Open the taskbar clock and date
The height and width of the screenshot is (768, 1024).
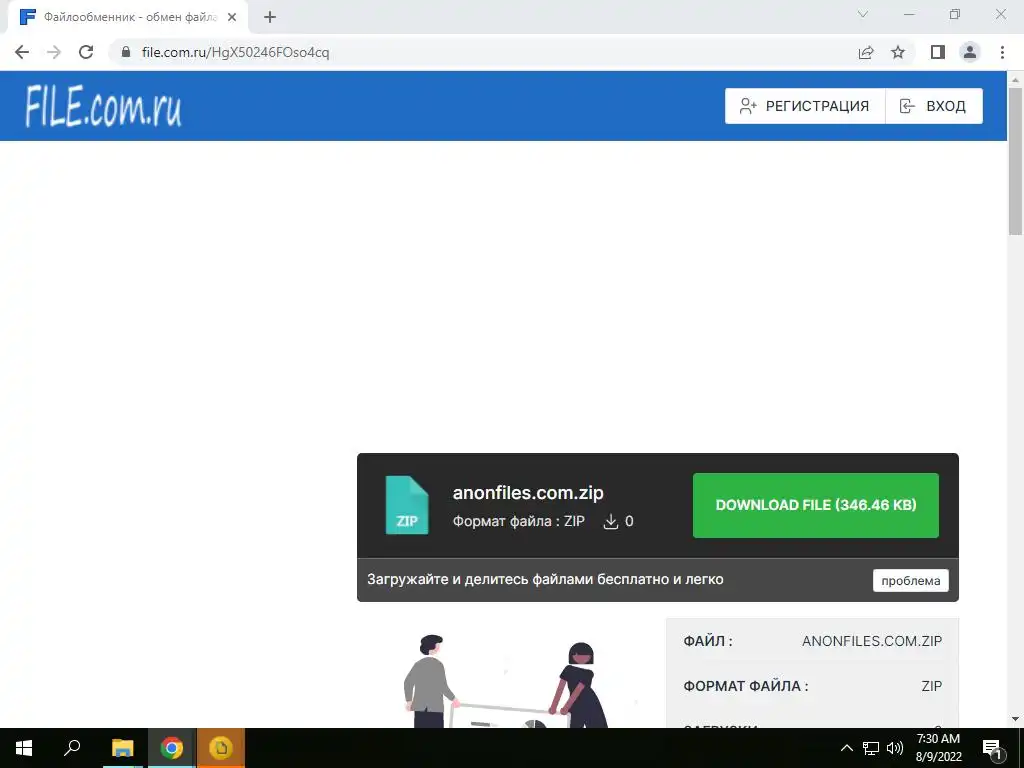tap(938, 748)
